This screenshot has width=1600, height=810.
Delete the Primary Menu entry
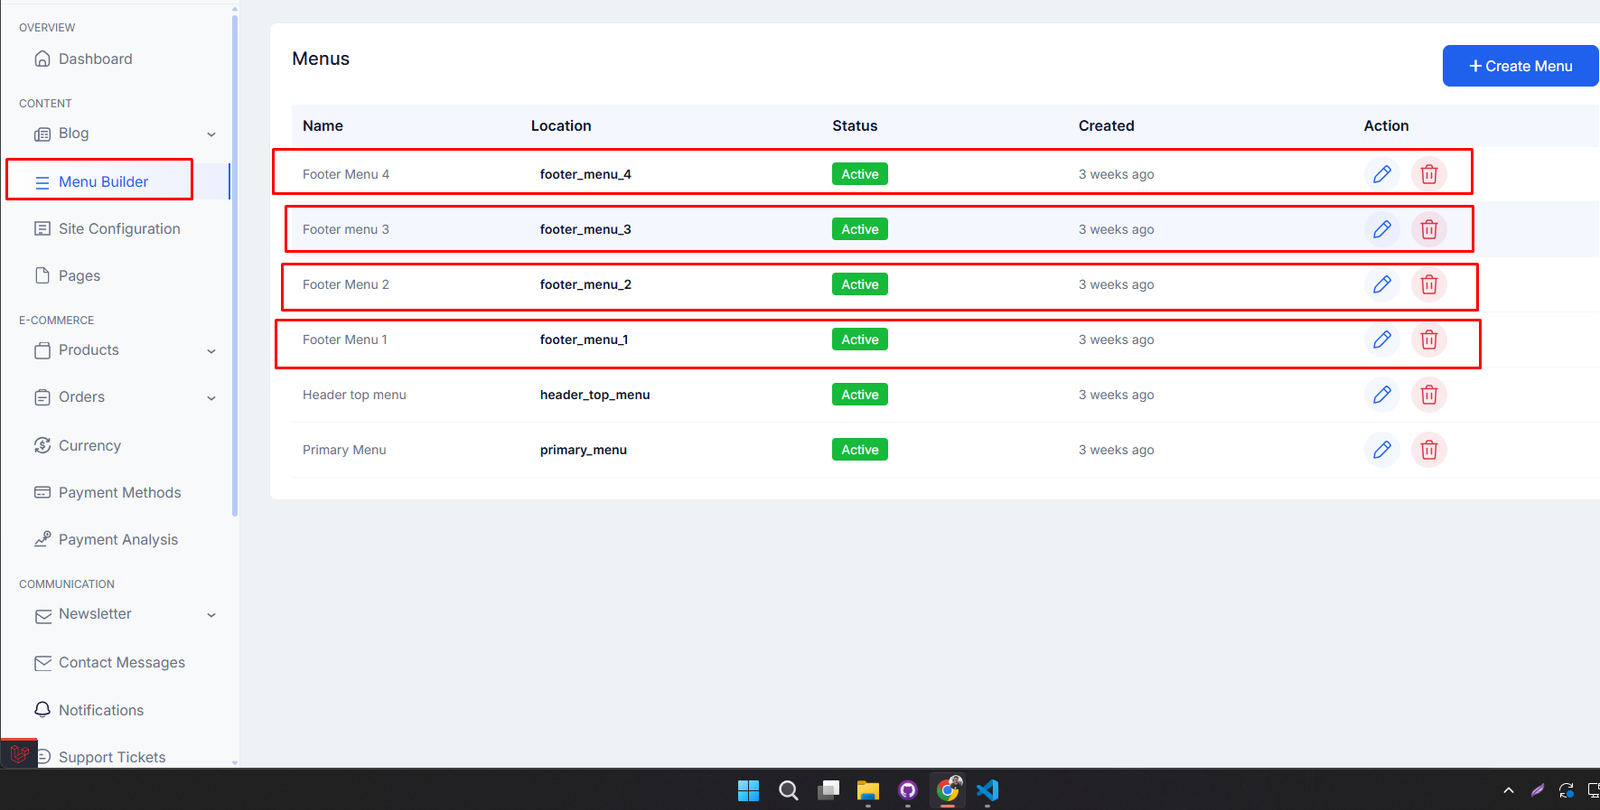[1429, 450]
